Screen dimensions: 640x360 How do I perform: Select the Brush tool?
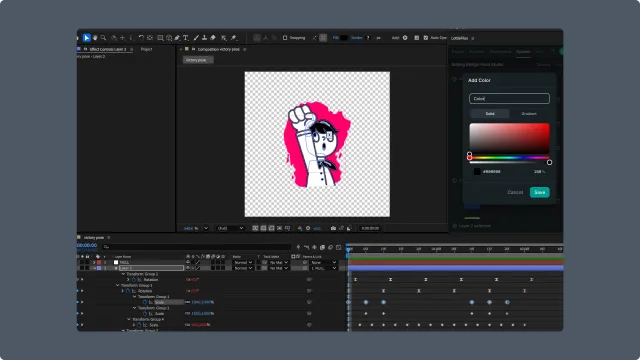pos(196,38)
